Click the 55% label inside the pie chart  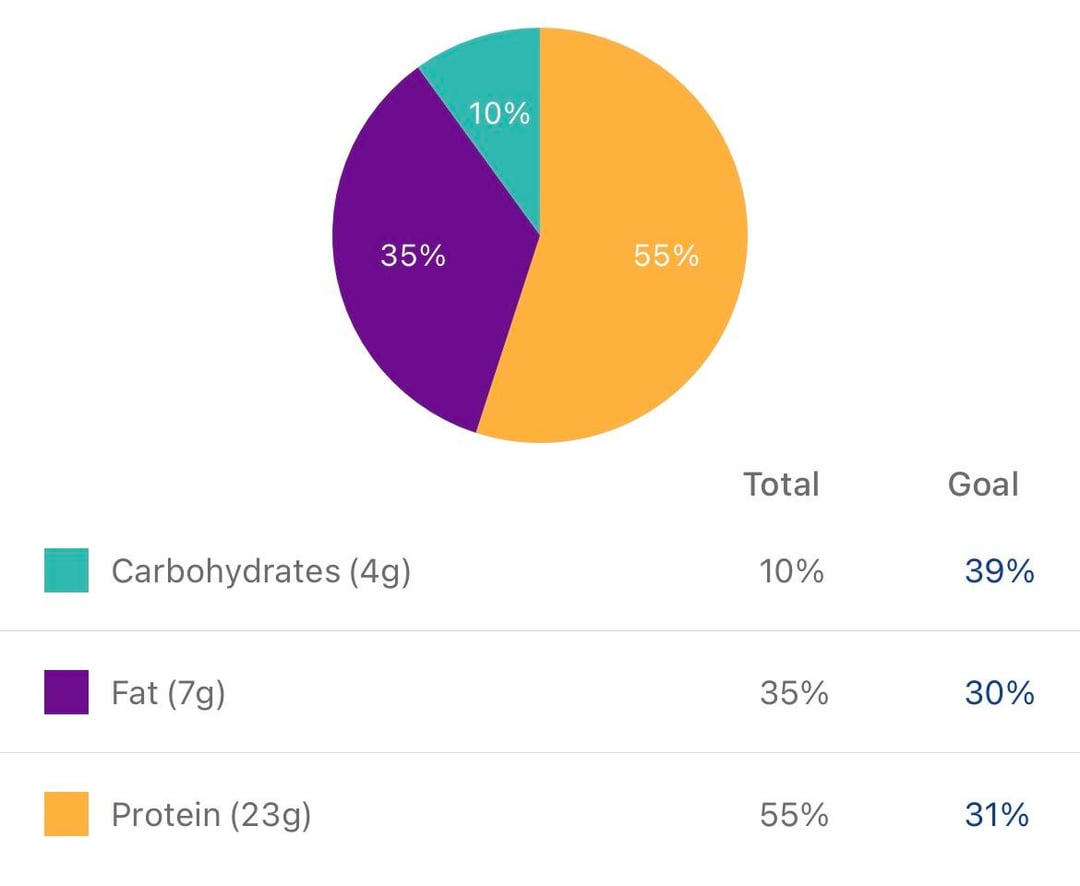[666, 256]
